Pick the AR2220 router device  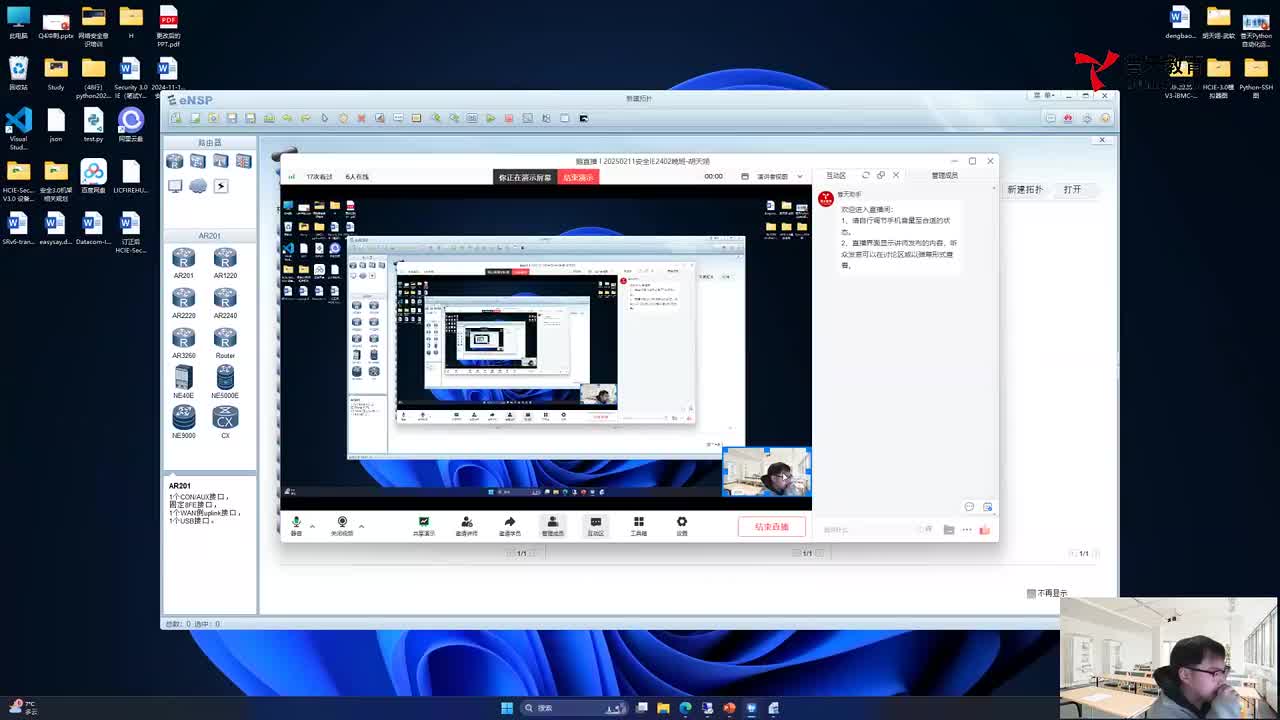click(x=183, y=303)
